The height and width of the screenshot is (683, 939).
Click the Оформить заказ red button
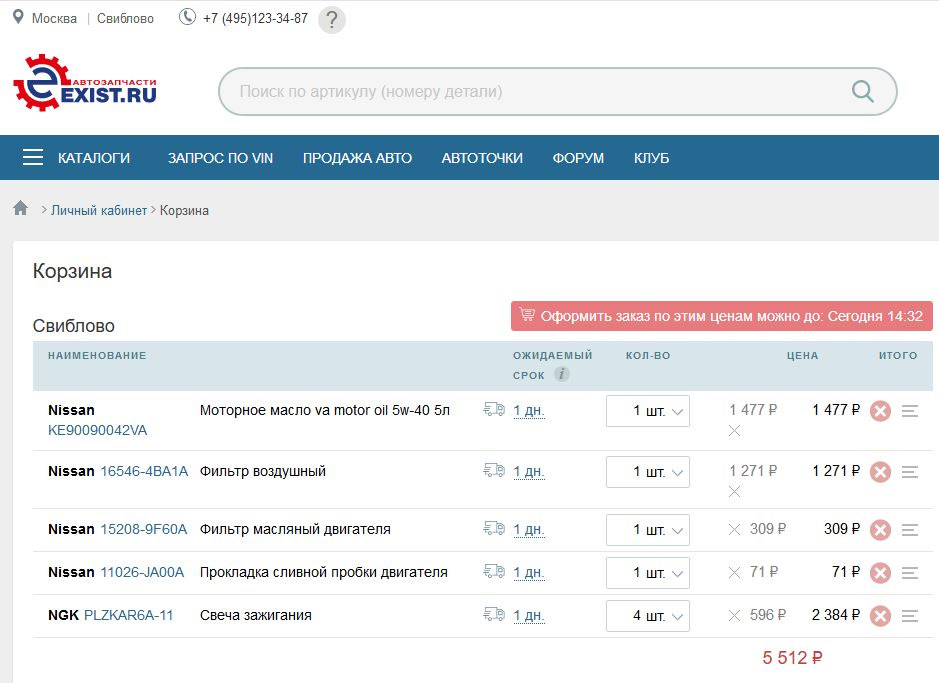coord(722,316)
